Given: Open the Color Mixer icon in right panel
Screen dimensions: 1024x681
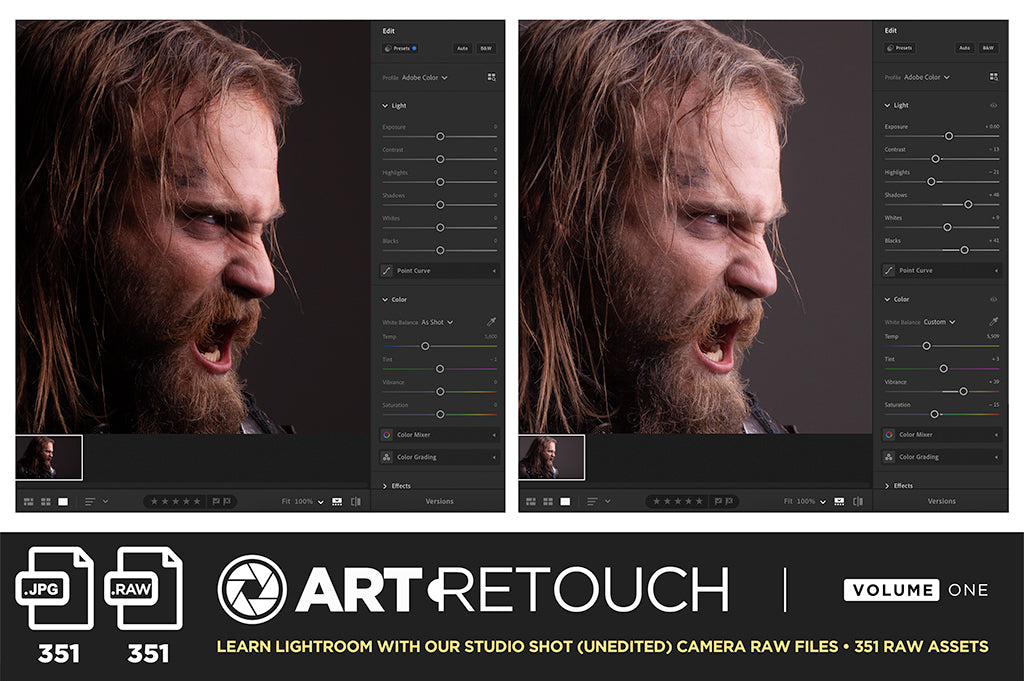Looking at the screenshot, I should click(x=889, y=435).
